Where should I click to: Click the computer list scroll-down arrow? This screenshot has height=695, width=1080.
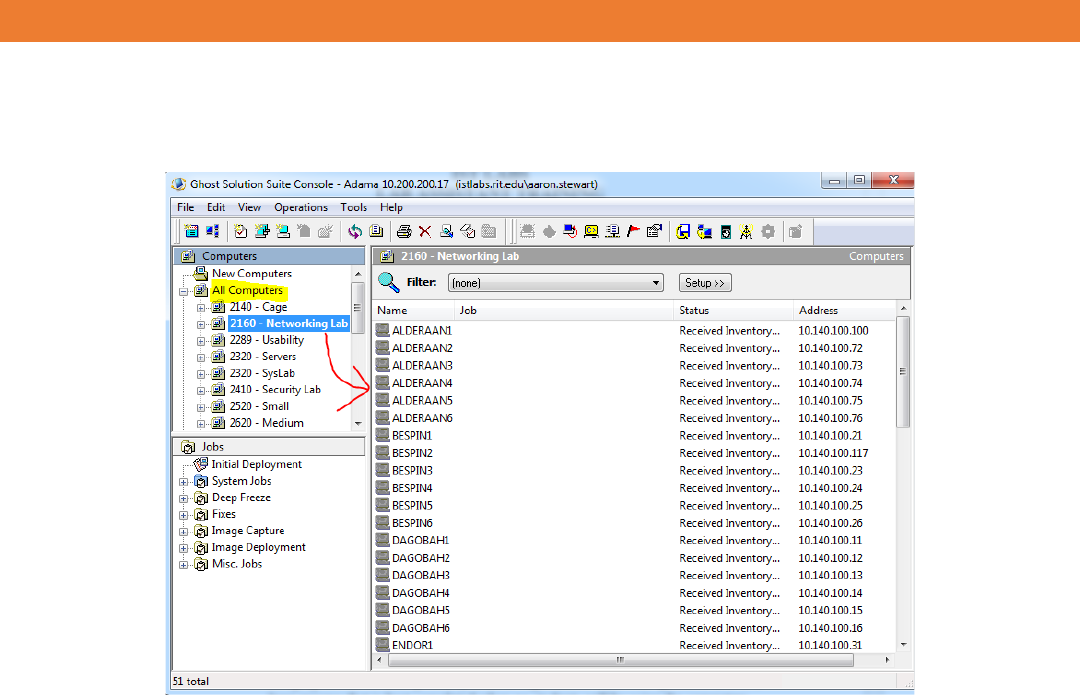[x=903, y=645]
